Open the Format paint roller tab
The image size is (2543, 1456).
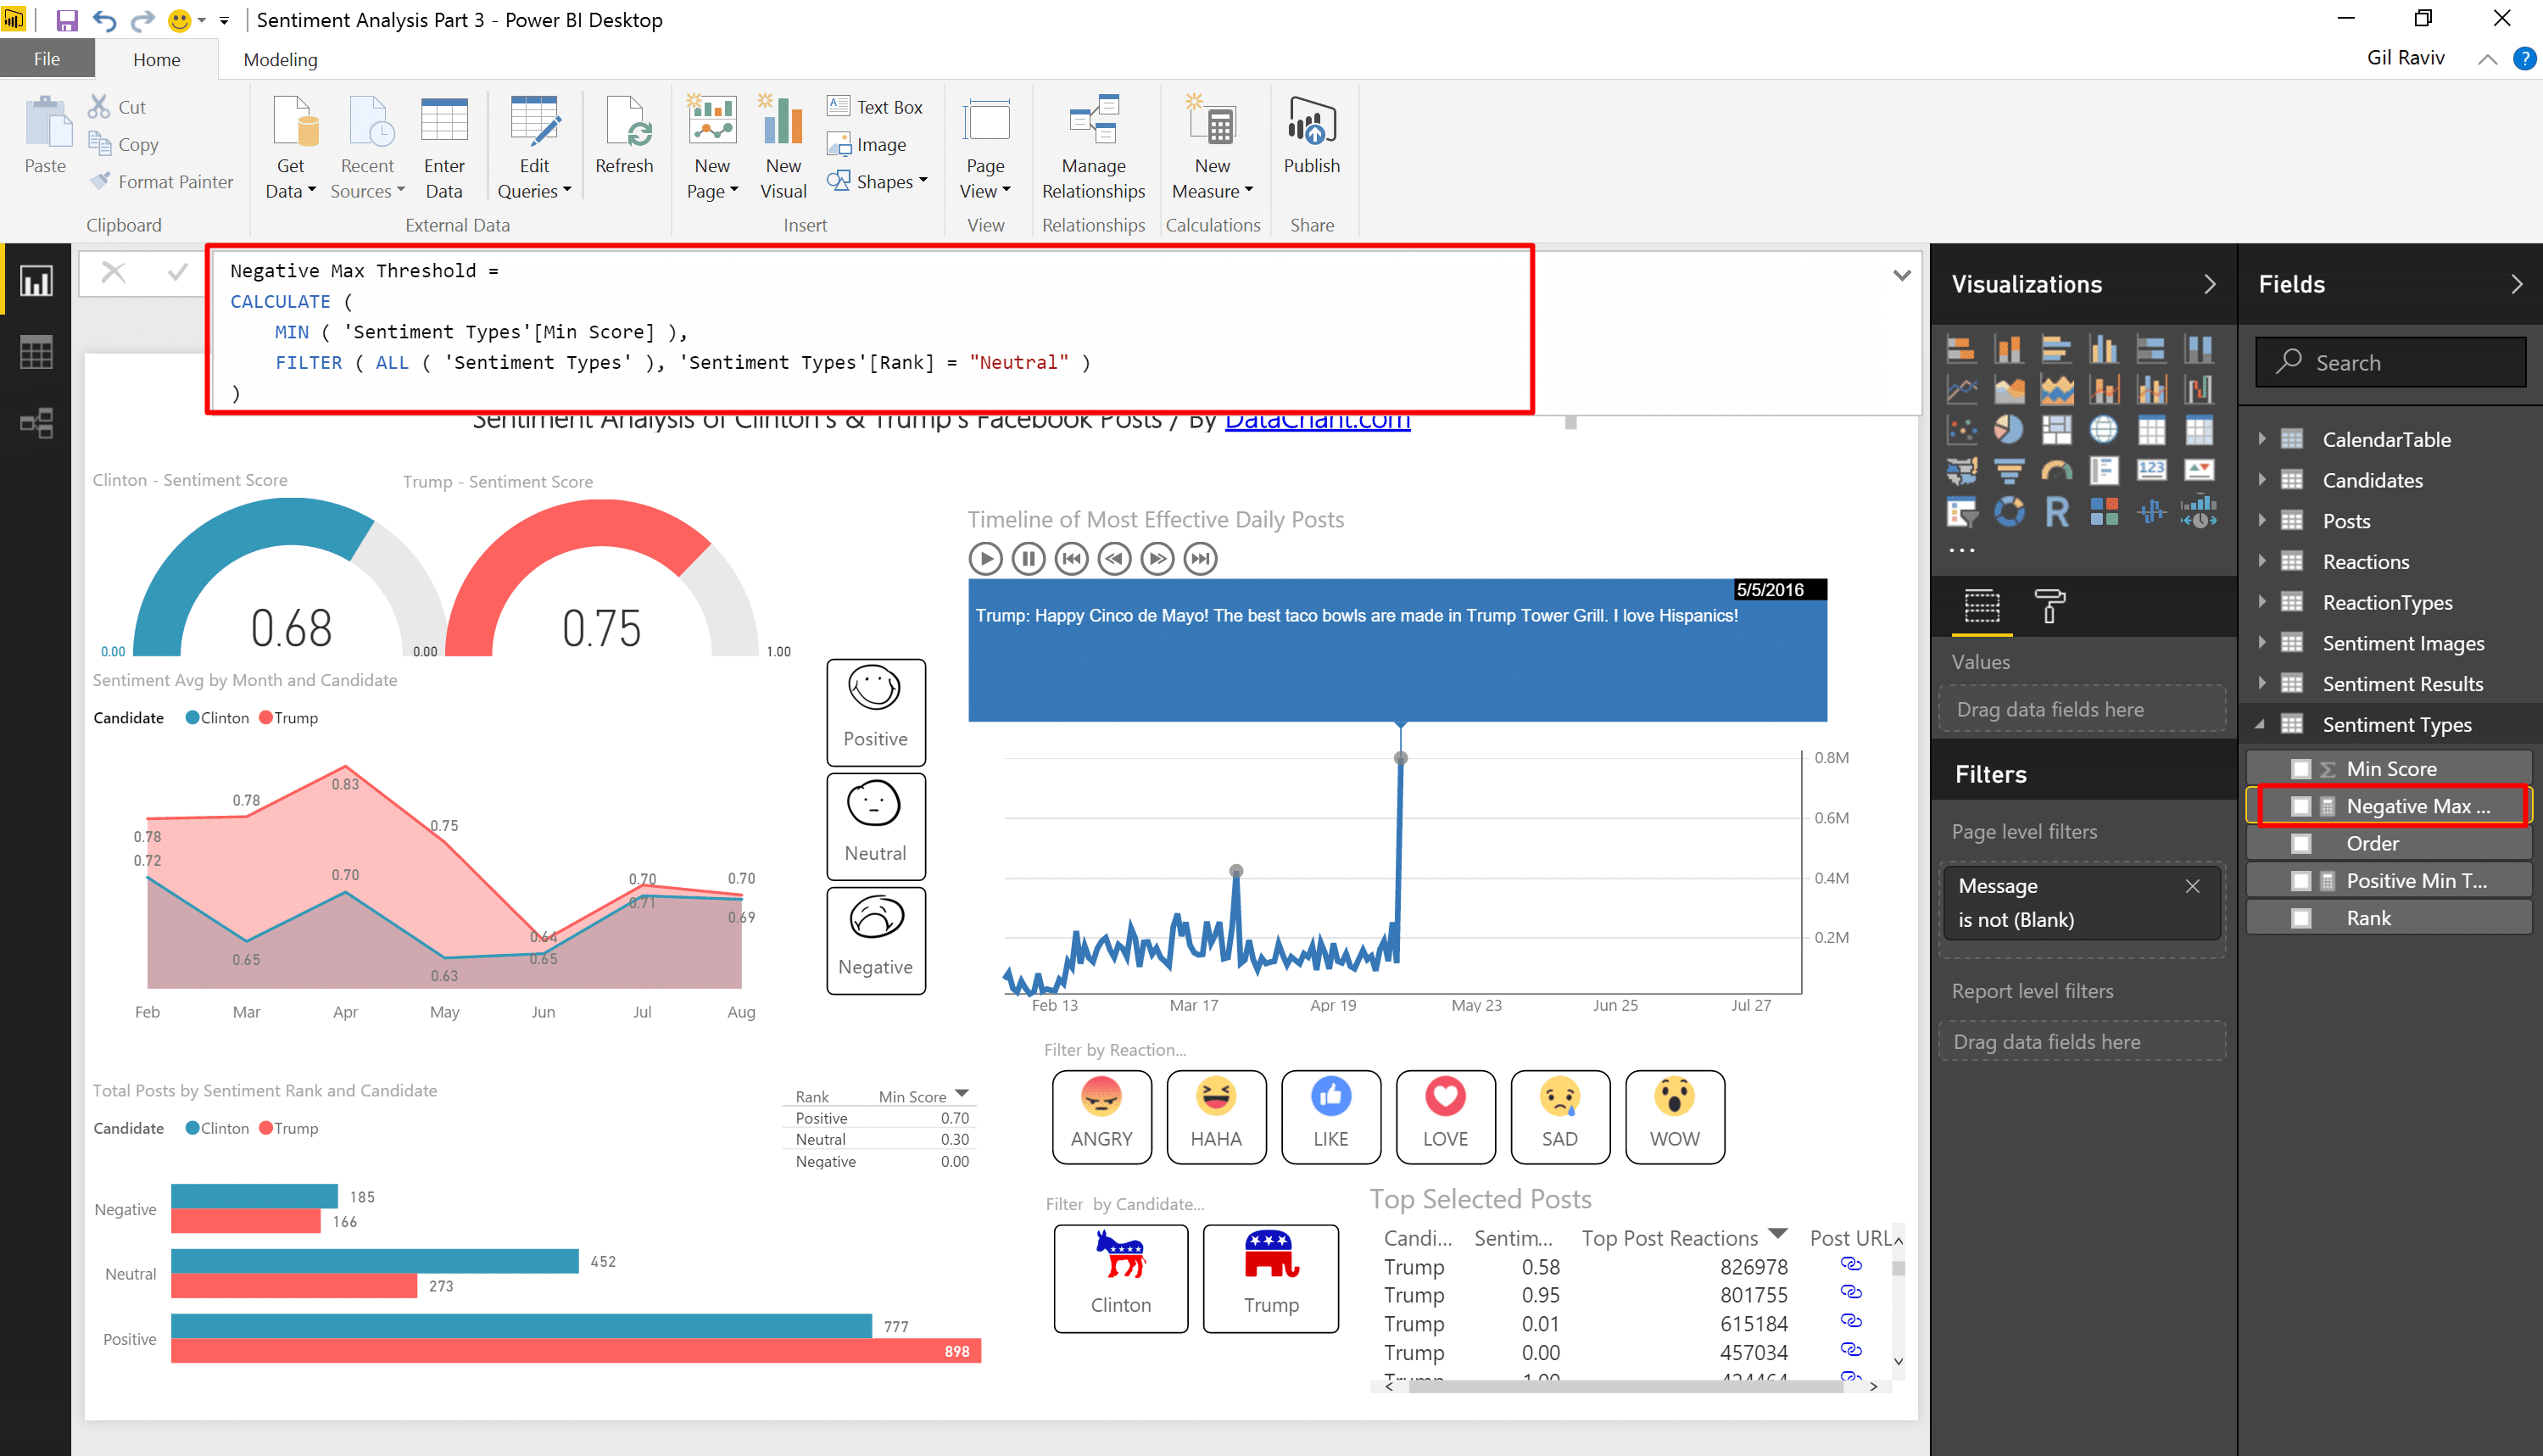(x=2049, y=606)
